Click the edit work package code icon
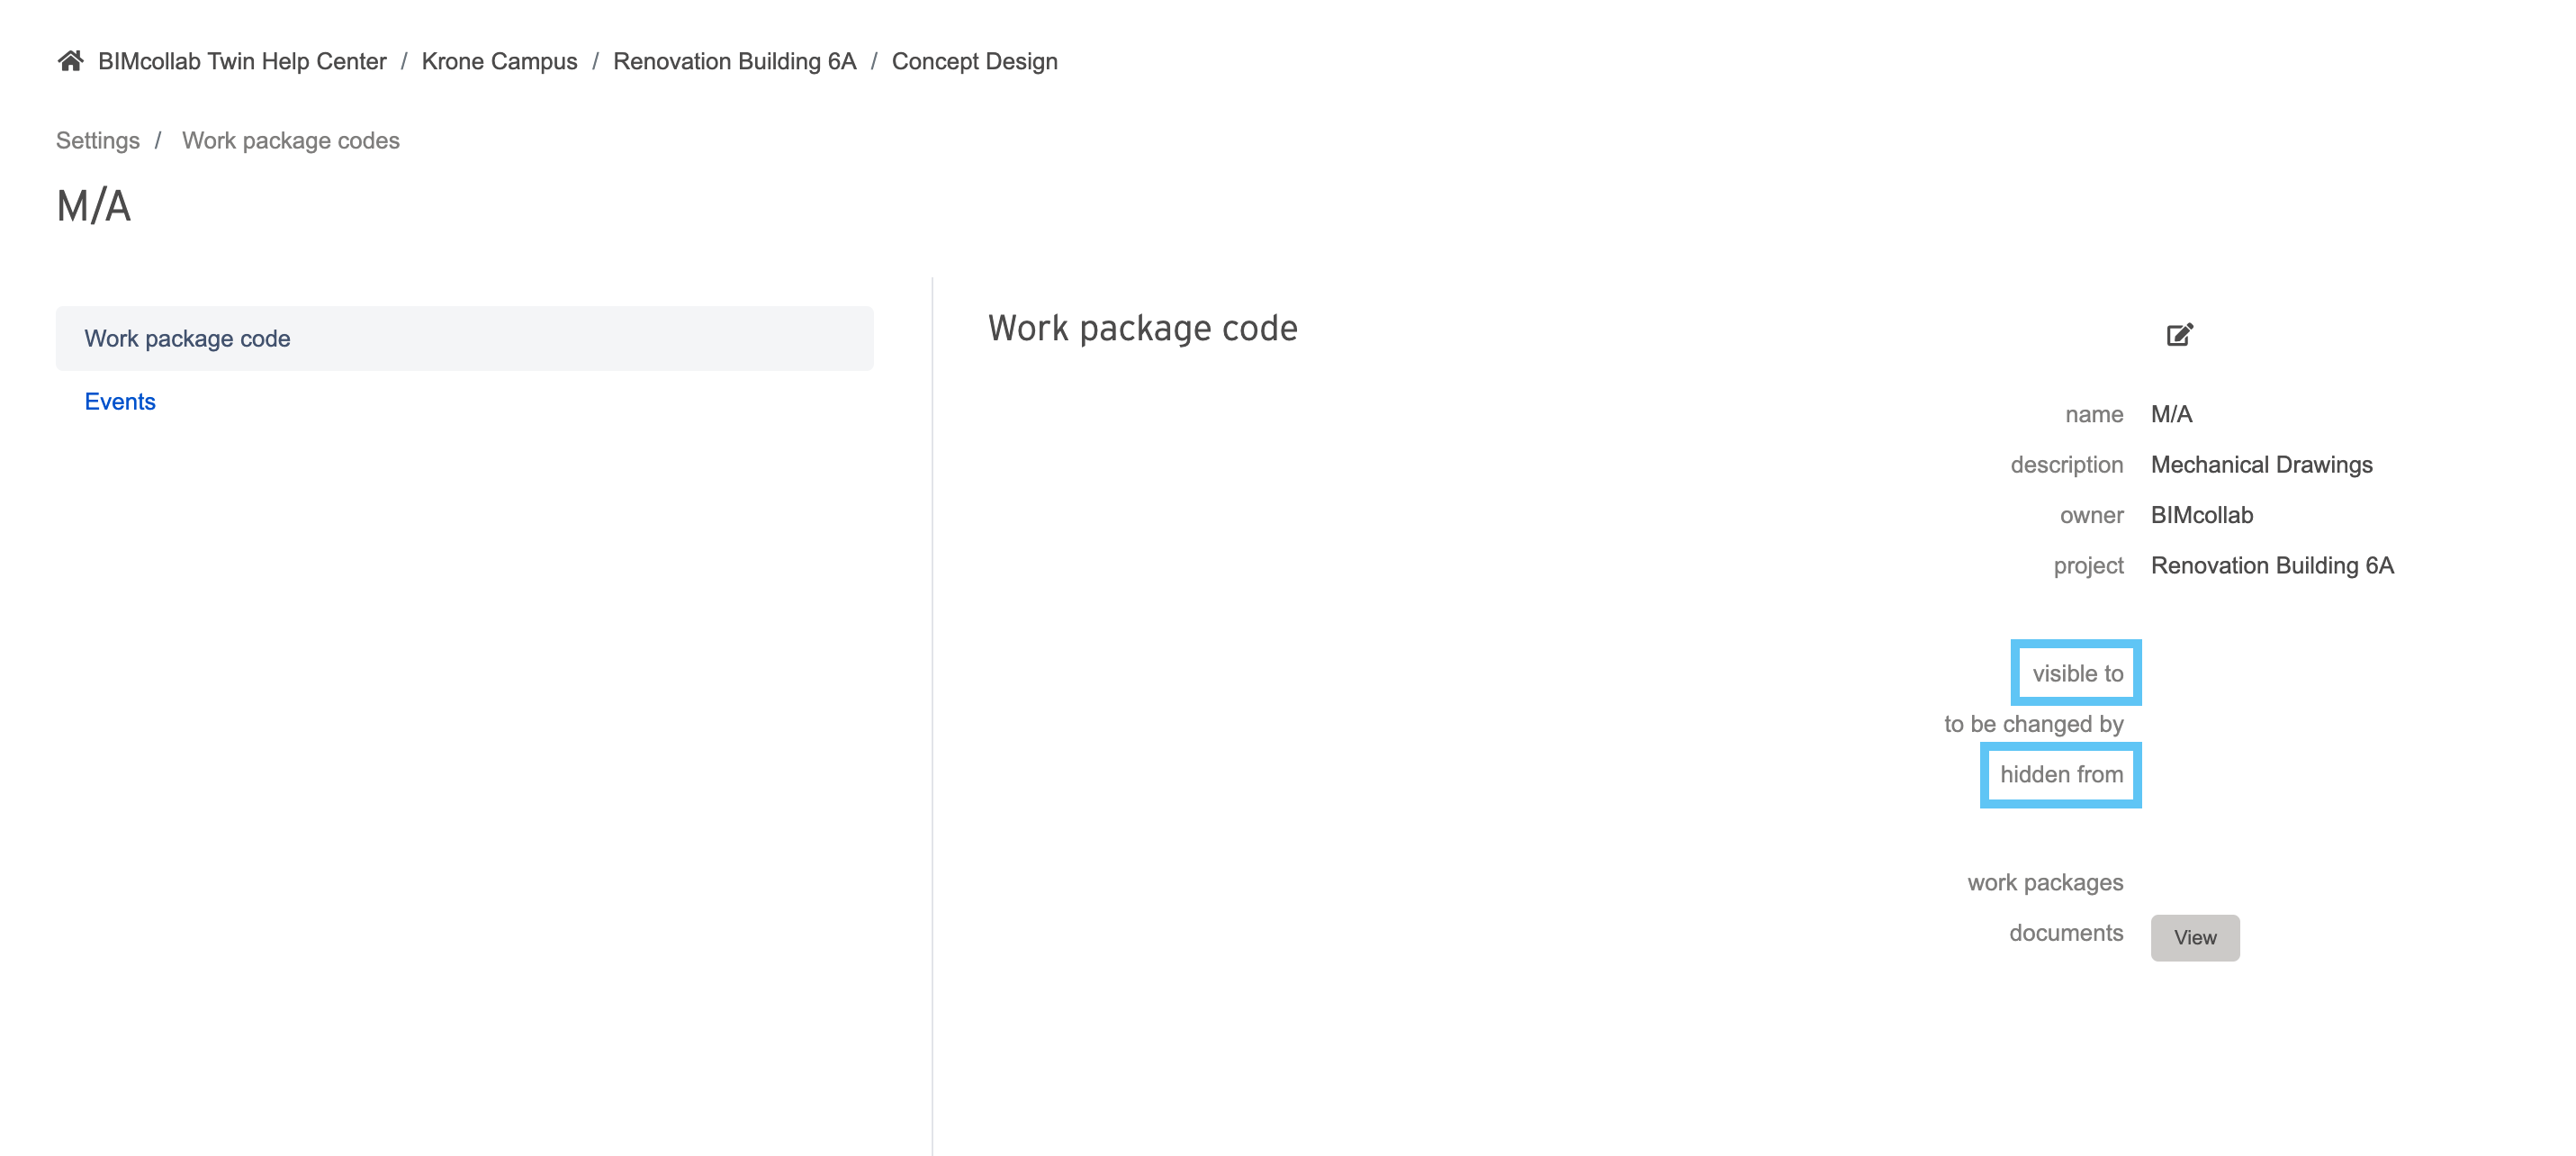 2180,334
